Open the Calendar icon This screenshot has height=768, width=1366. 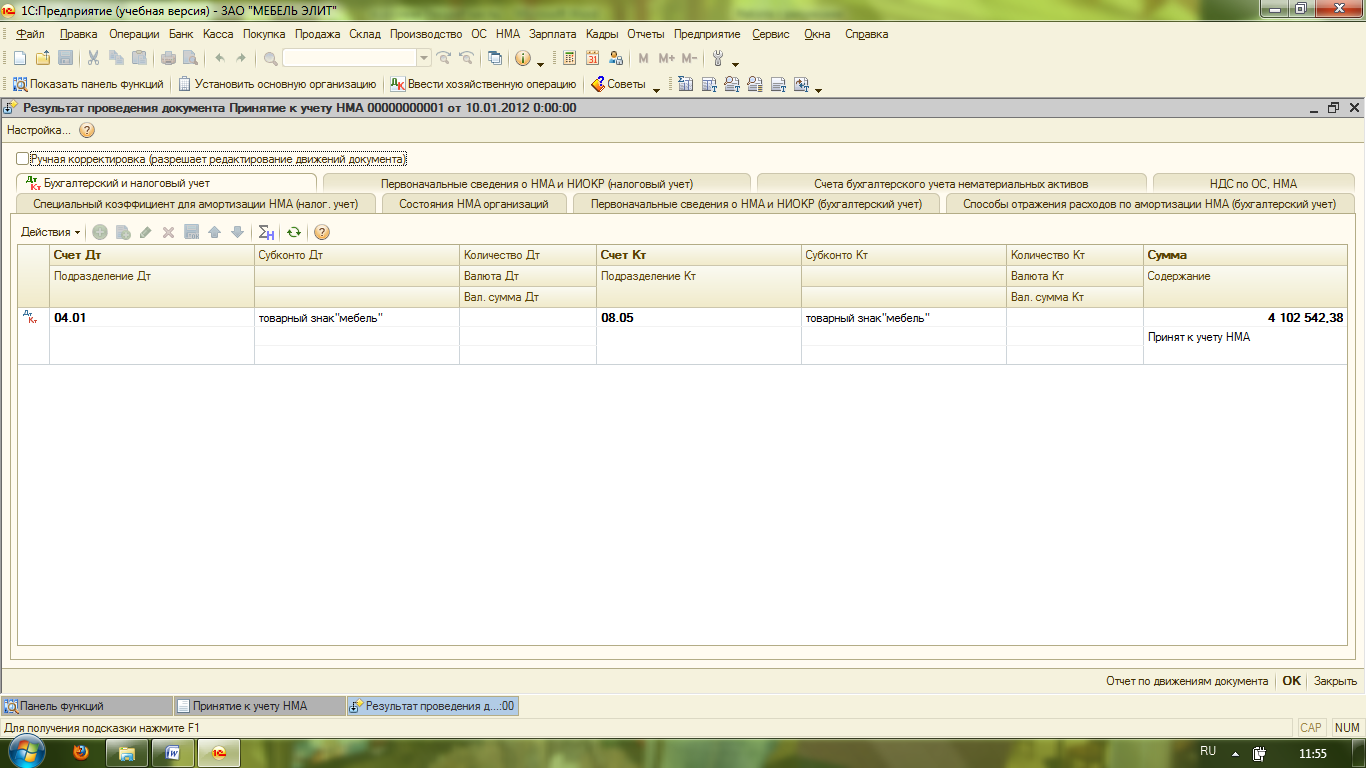pyautogui.click(x=592, y=59)
